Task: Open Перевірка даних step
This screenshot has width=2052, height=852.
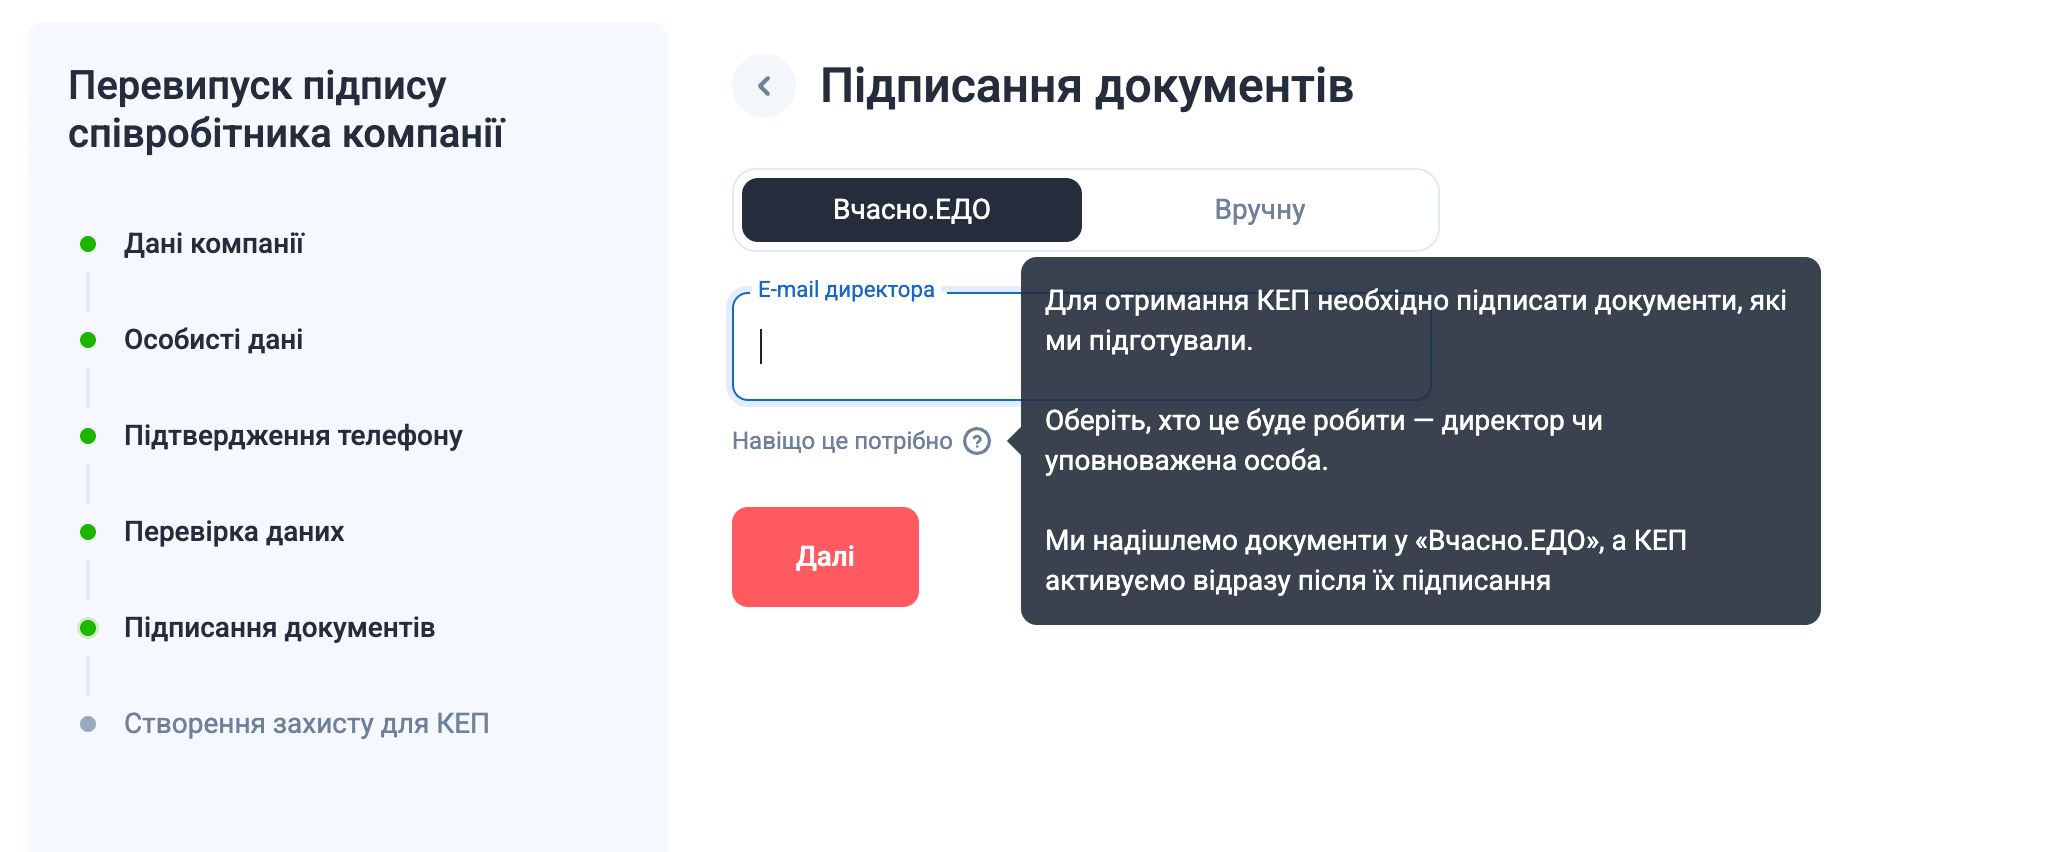Action: (x=234, y=532)
